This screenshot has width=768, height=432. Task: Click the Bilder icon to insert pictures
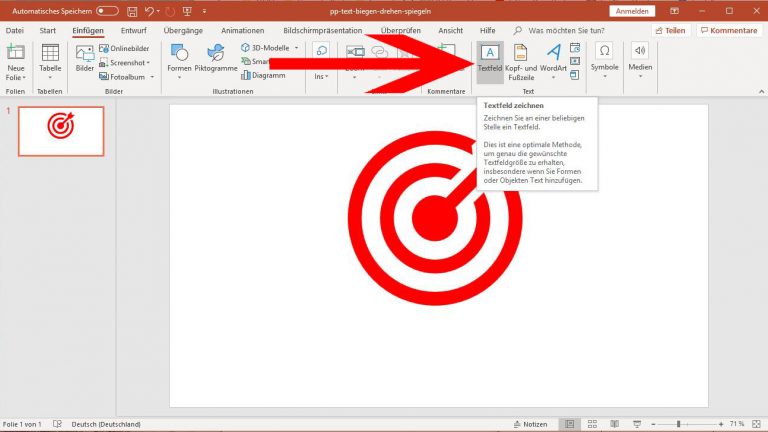(85, 60)
